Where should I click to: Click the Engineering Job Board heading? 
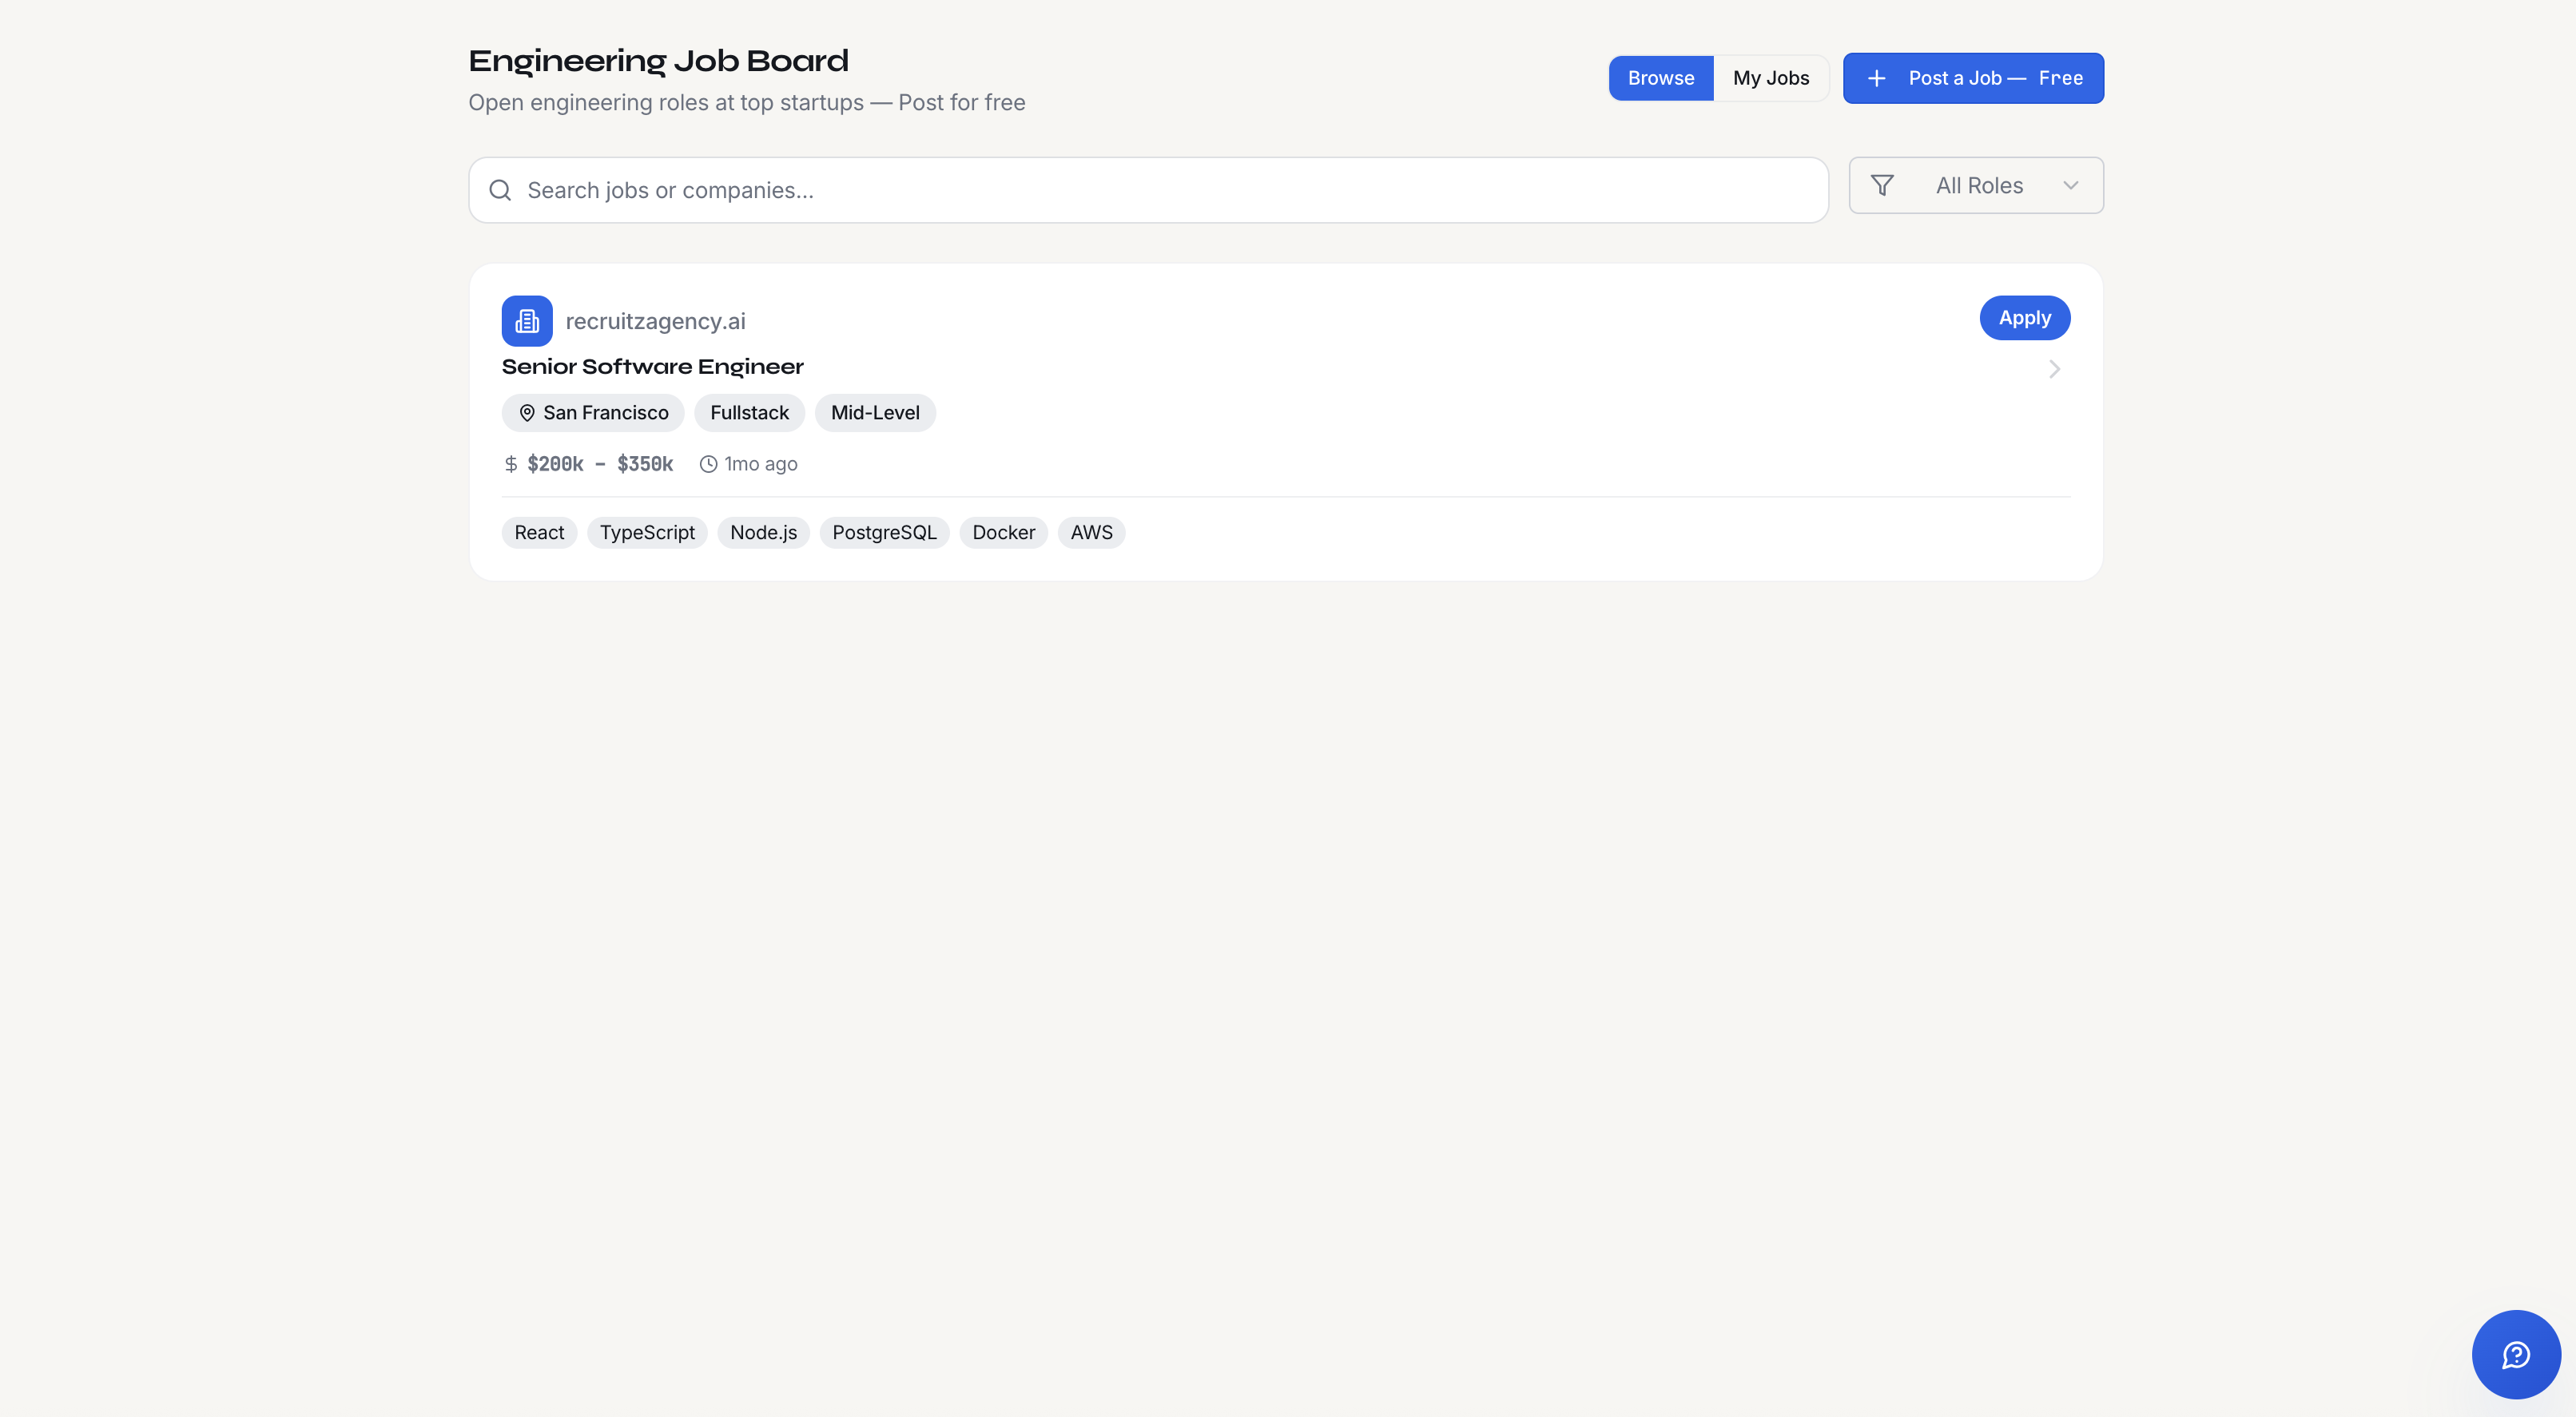coord(658,61)
